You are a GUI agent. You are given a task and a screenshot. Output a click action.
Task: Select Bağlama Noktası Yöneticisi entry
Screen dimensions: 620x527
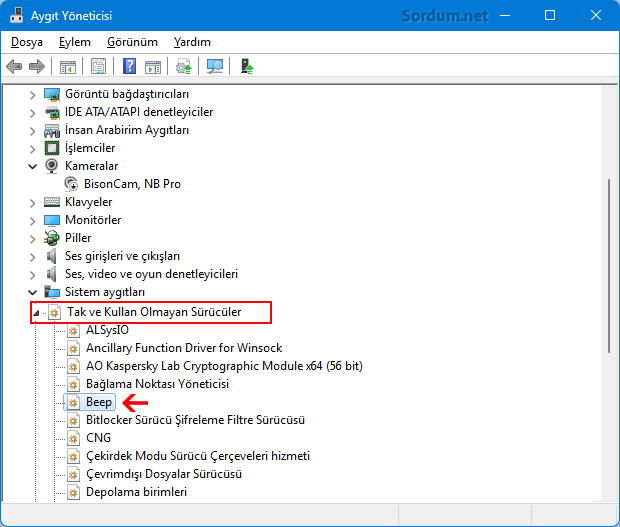[157, 384]
